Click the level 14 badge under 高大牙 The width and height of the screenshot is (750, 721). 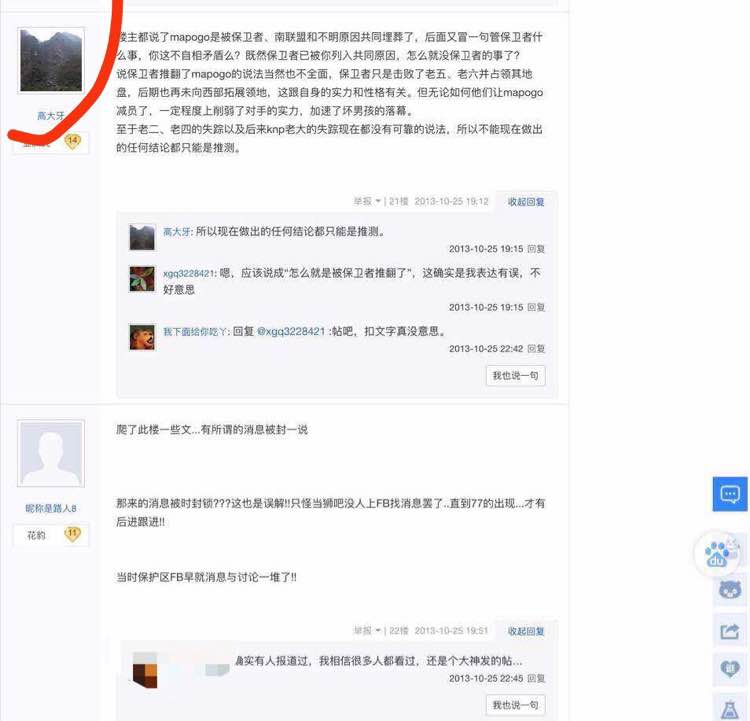(x=72, y=142)
